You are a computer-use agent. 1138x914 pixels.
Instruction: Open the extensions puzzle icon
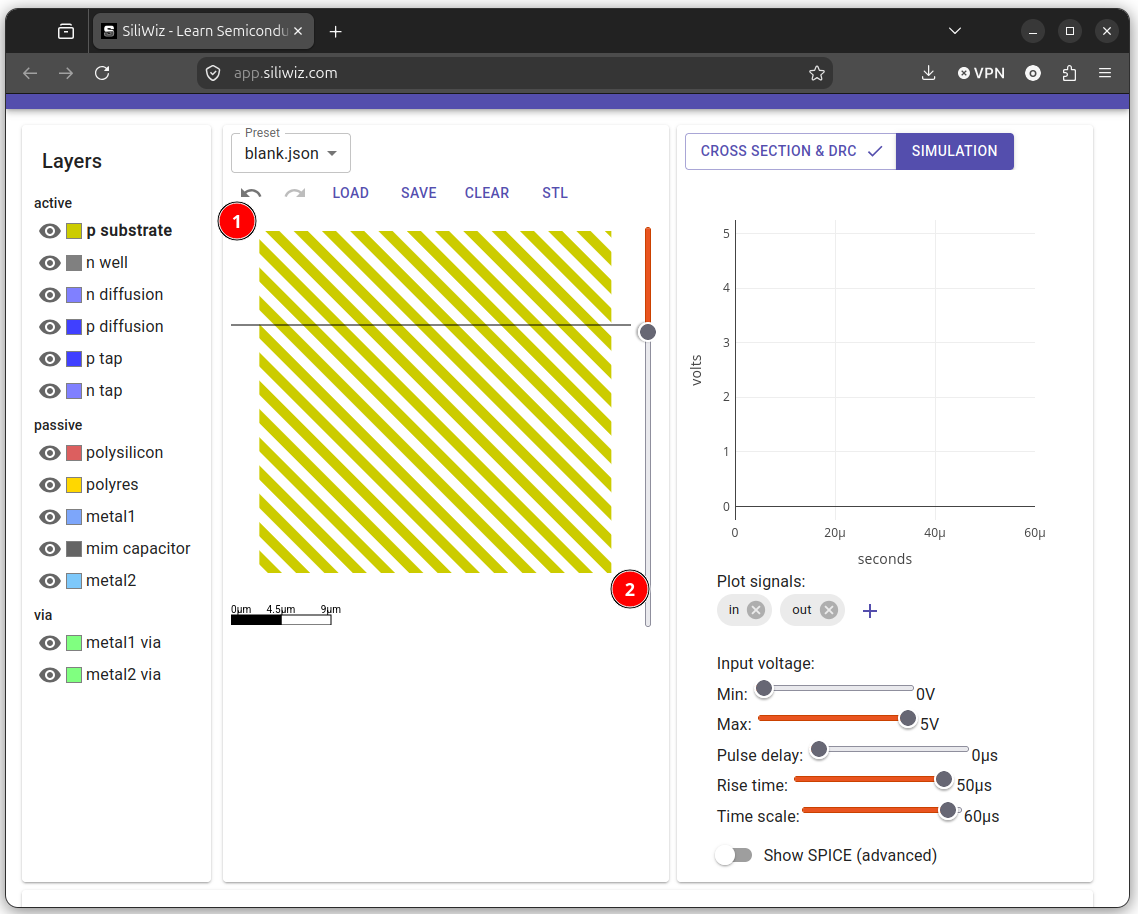[1069, 73]
